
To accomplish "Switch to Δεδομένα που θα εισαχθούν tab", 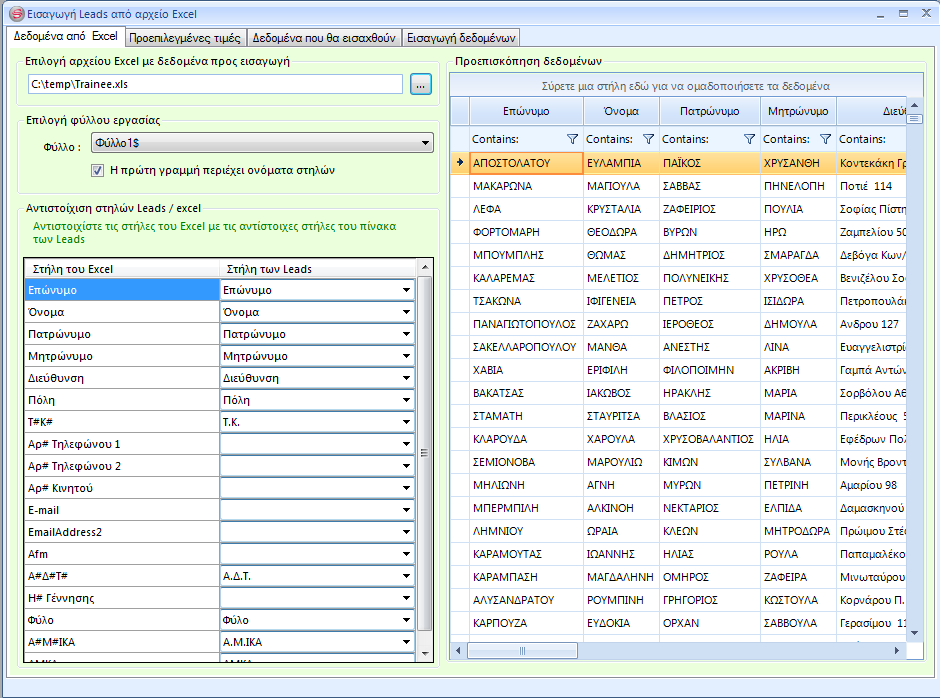I will click(x=324, y=38).
